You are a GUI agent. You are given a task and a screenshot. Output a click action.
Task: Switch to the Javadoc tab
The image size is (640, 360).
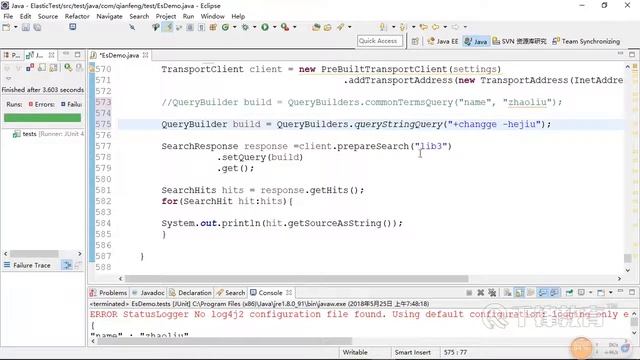pyautogui.click(x=148, y=293)
